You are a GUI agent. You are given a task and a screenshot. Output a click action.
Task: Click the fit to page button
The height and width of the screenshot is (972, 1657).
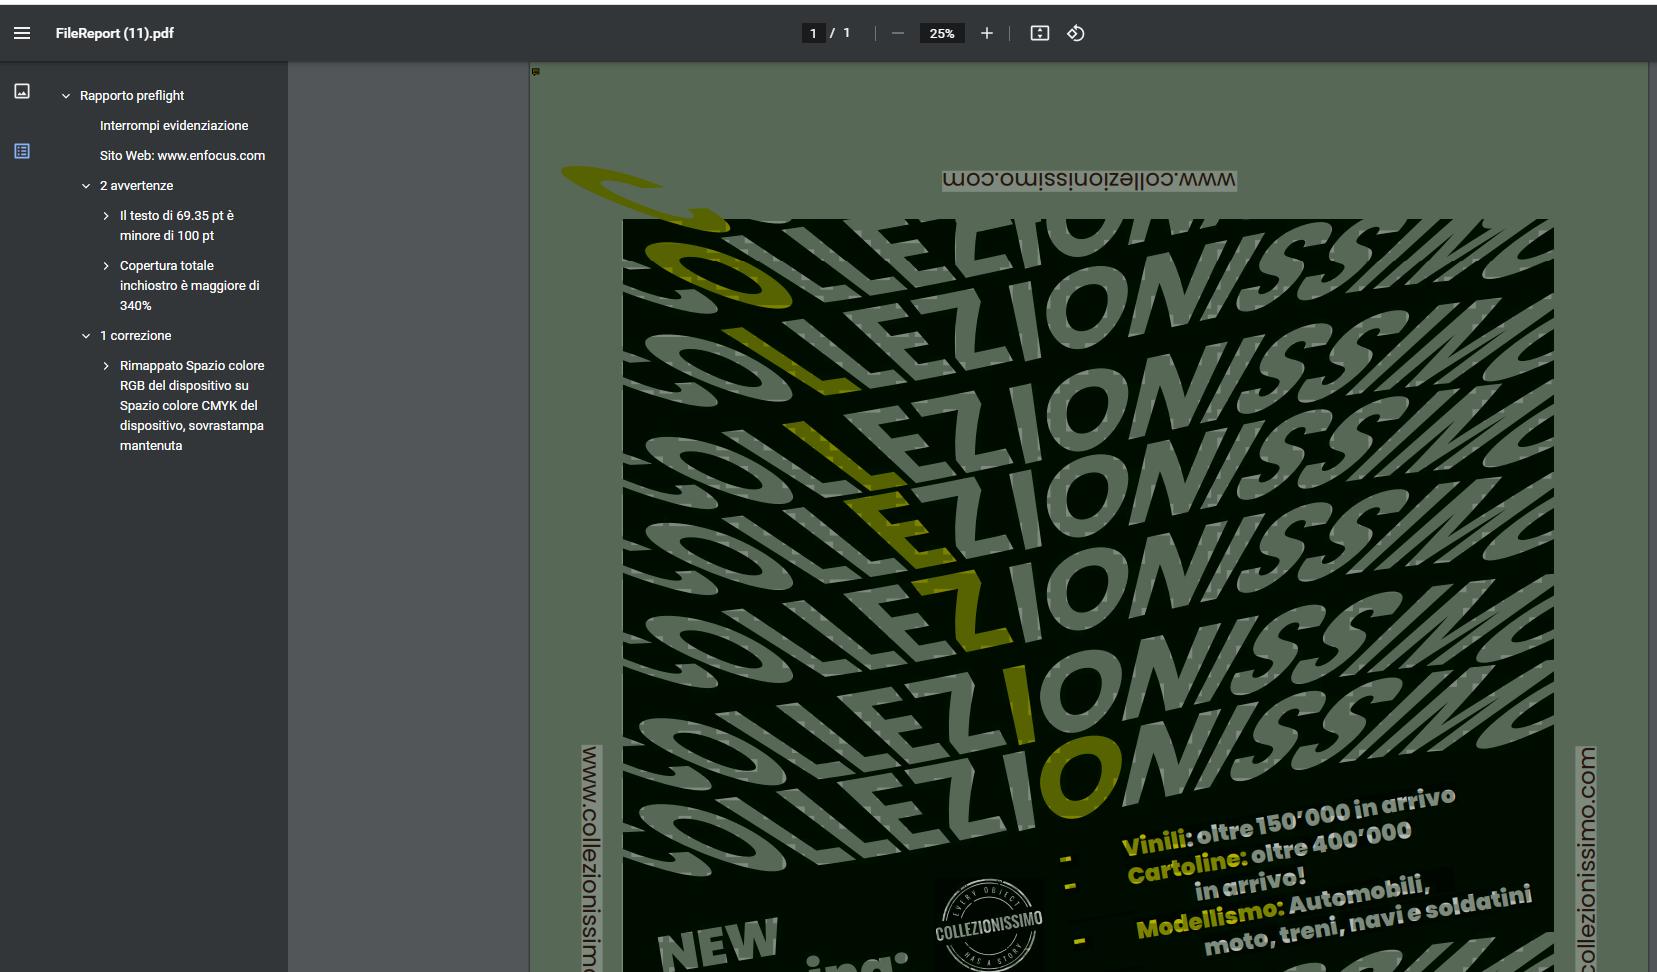pos(1040,33)
